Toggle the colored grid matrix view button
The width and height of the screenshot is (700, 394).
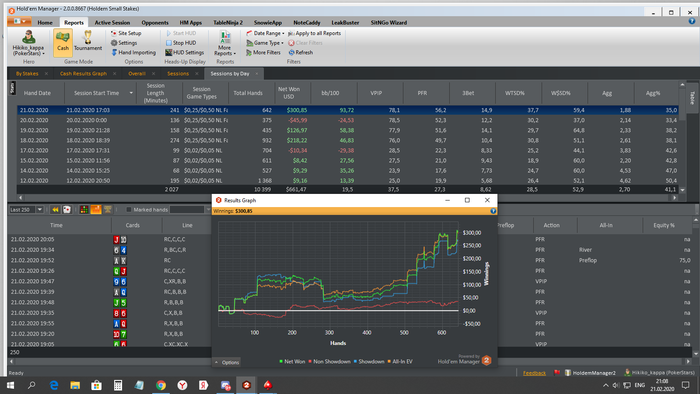coord(84,209)
